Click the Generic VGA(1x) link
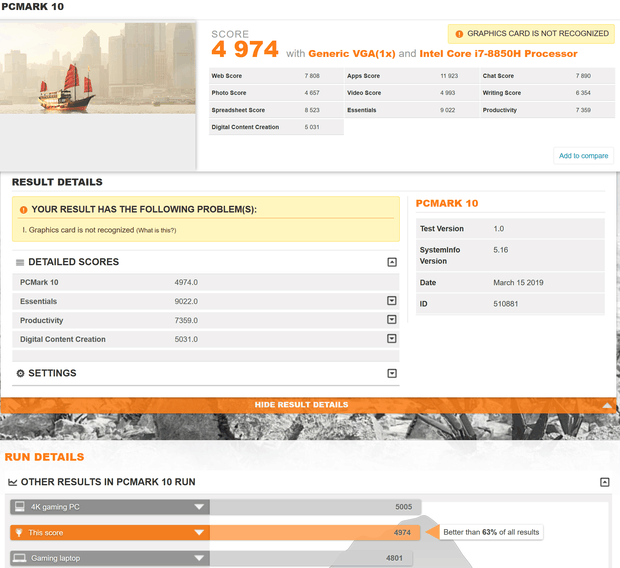This screenshot has width=620, height=568. [352, 54]
